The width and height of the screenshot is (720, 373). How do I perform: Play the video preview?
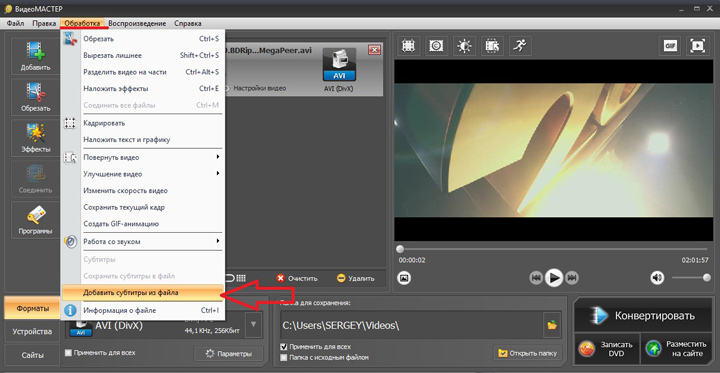pos(554,277)
